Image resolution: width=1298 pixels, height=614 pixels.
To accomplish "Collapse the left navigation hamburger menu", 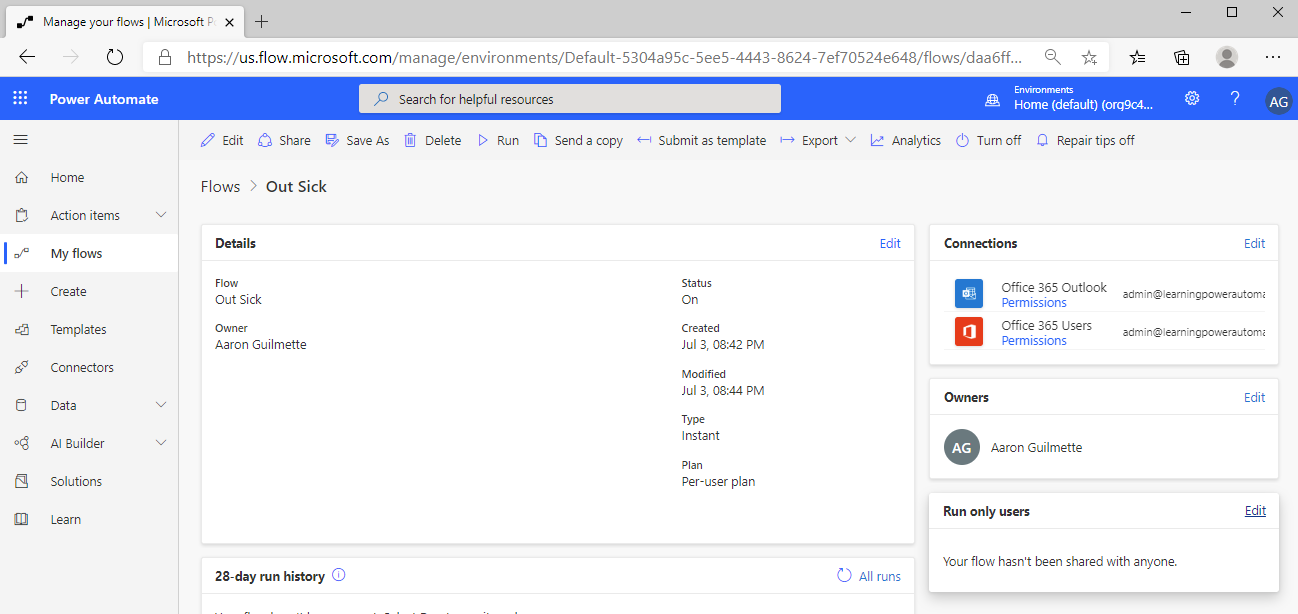I will pyautogui.click(x=21, y=140).
